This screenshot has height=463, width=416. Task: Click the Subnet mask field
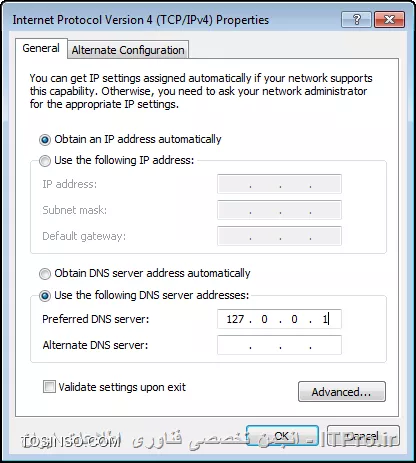click(x=279, y=210)
